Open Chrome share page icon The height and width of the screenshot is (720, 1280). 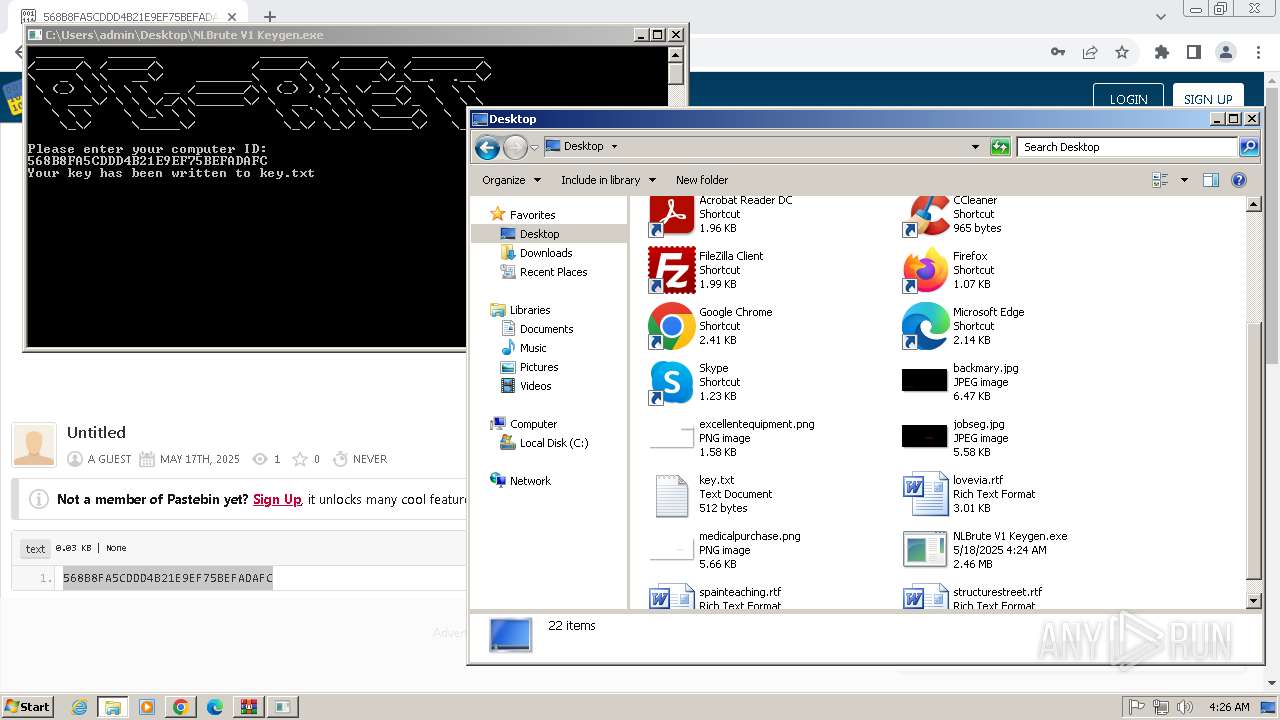pos(1090,52)
